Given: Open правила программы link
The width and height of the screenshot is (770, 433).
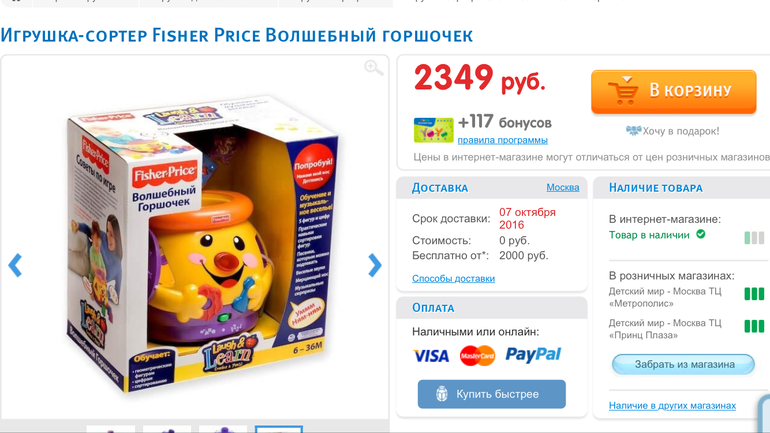Looking at the screenshot, I should [502, 140].
